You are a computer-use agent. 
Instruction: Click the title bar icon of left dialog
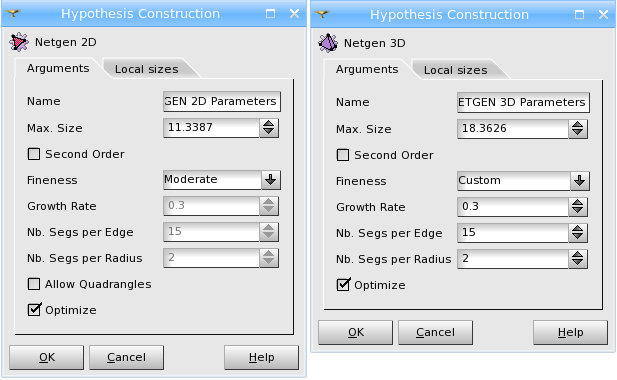pos(13,13)
